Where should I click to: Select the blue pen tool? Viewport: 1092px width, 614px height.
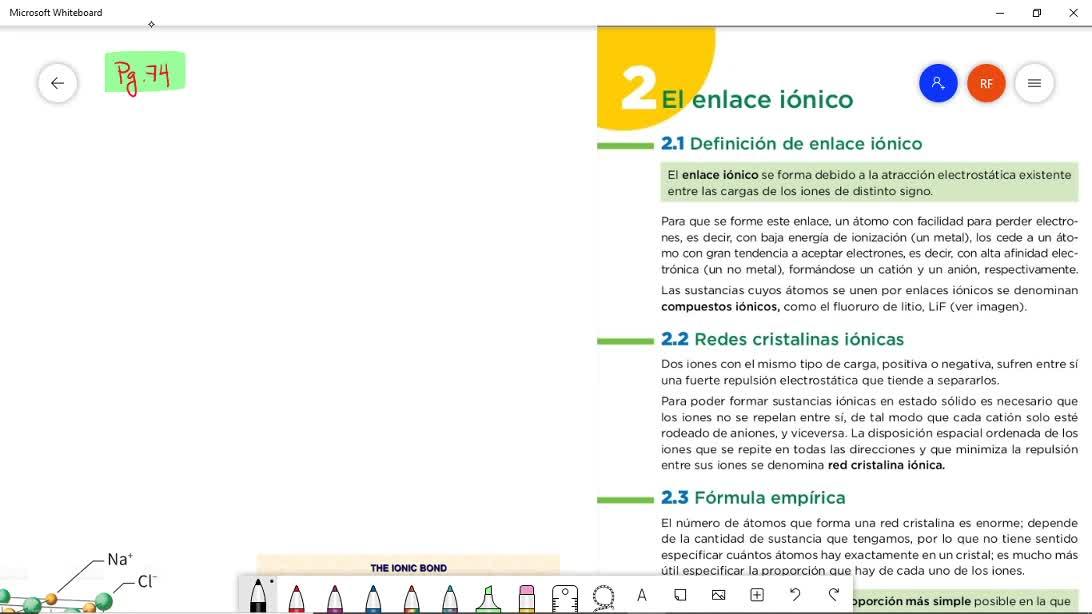point(373,599)
